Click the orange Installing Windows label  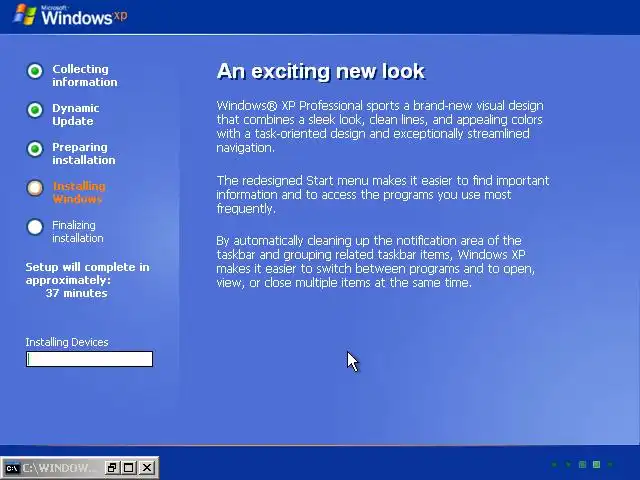pyautogui.click(x=79, y=193)
